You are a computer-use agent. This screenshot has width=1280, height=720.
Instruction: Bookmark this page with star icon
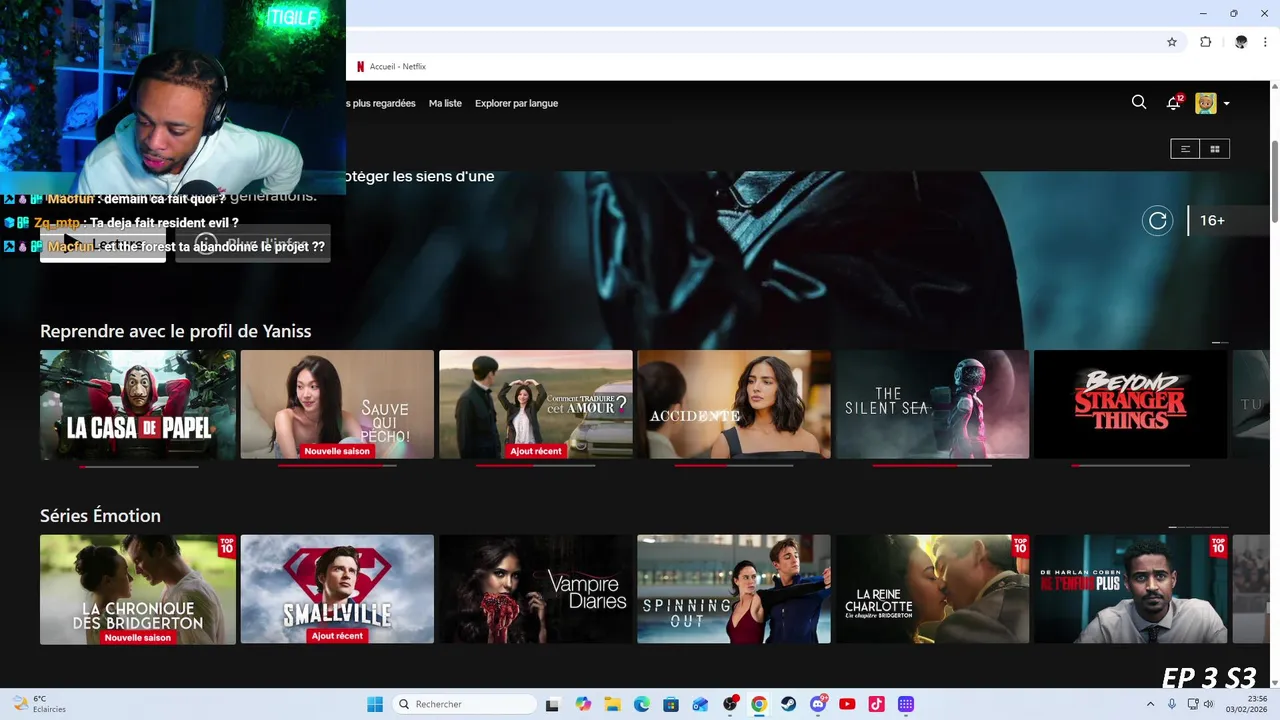coord(1172,42)
